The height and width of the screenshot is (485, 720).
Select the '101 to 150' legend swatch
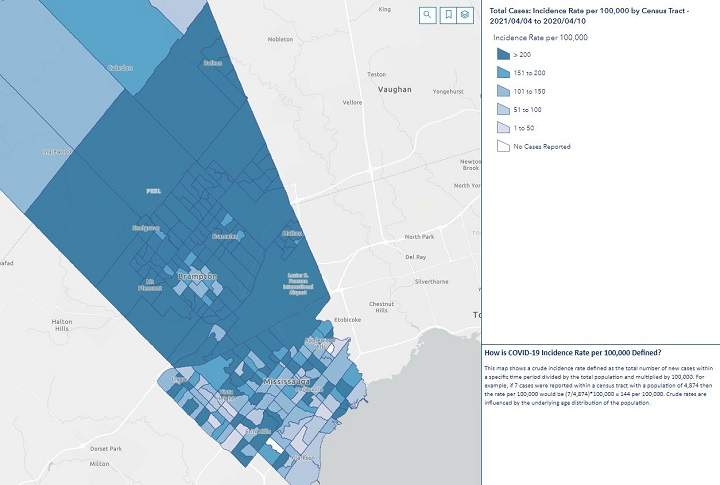coord(503,91)
